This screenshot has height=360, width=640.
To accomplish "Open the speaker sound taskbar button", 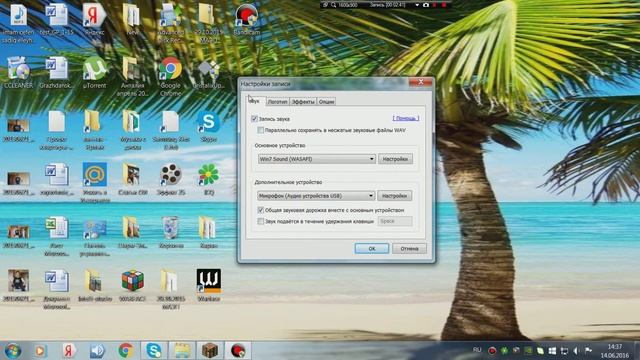I will (x=97, y=351).
